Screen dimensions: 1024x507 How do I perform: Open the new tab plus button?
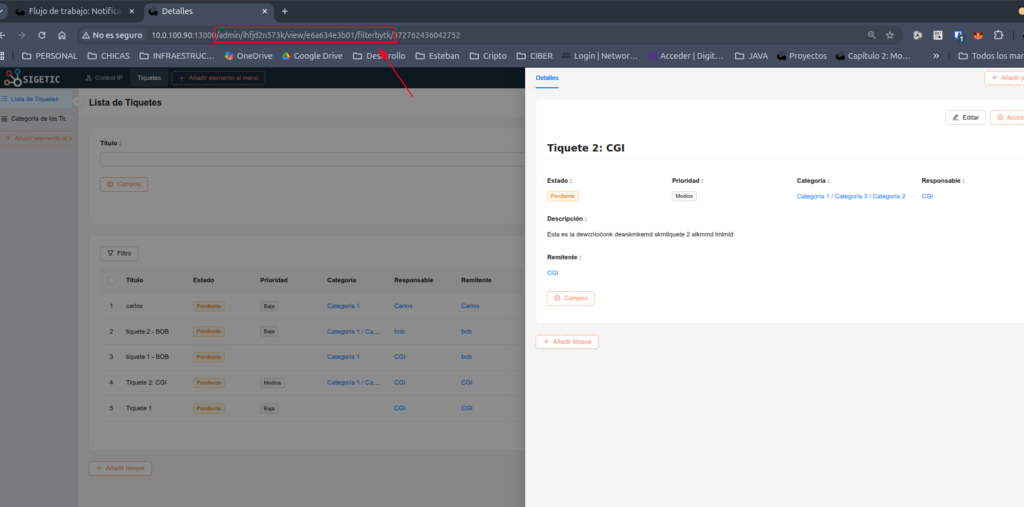tap(285, 11)
